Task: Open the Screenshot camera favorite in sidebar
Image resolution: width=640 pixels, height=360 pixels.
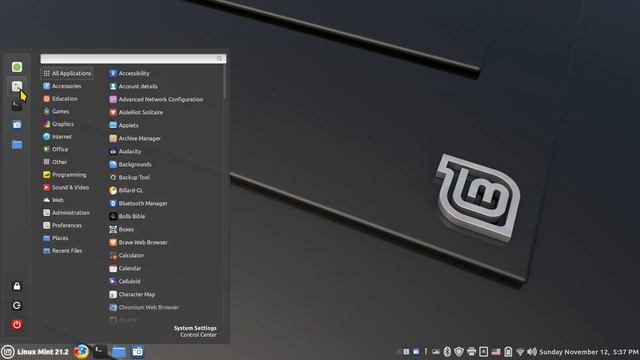Action: [17, 125]
